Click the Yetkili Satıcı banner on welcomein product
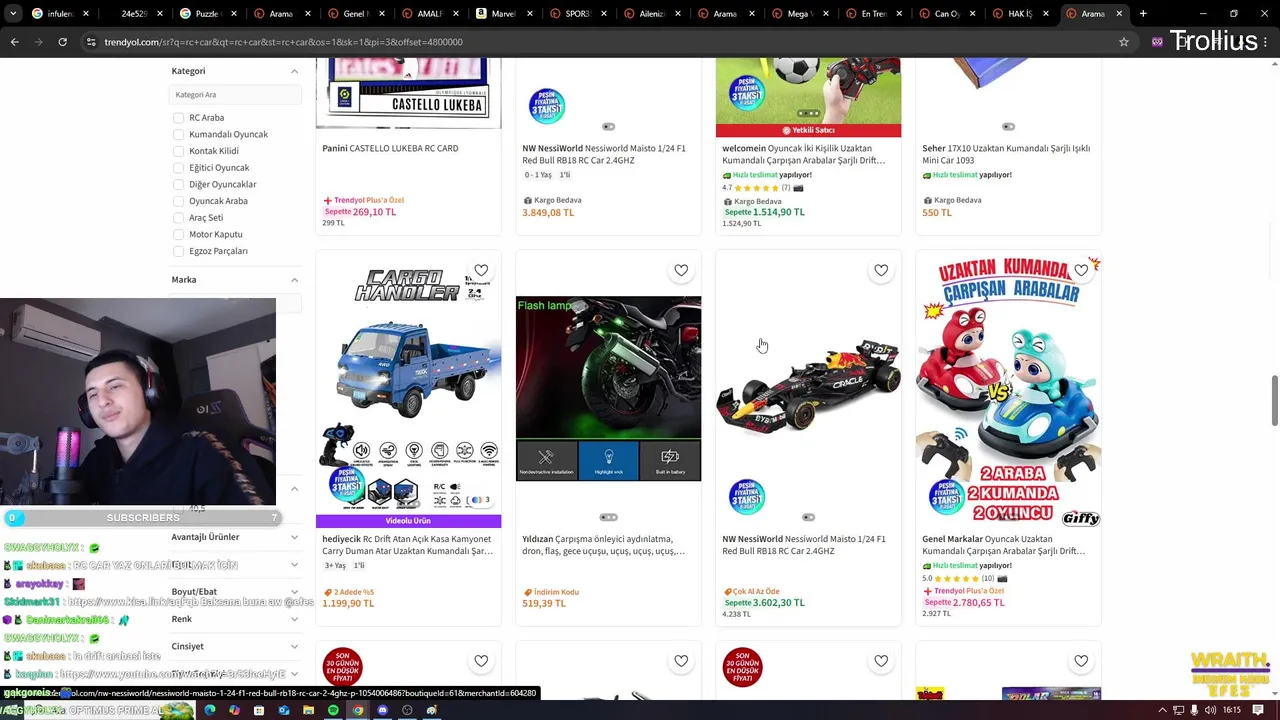The width and height of the screenshot is (1280, 720). point(808,130)
